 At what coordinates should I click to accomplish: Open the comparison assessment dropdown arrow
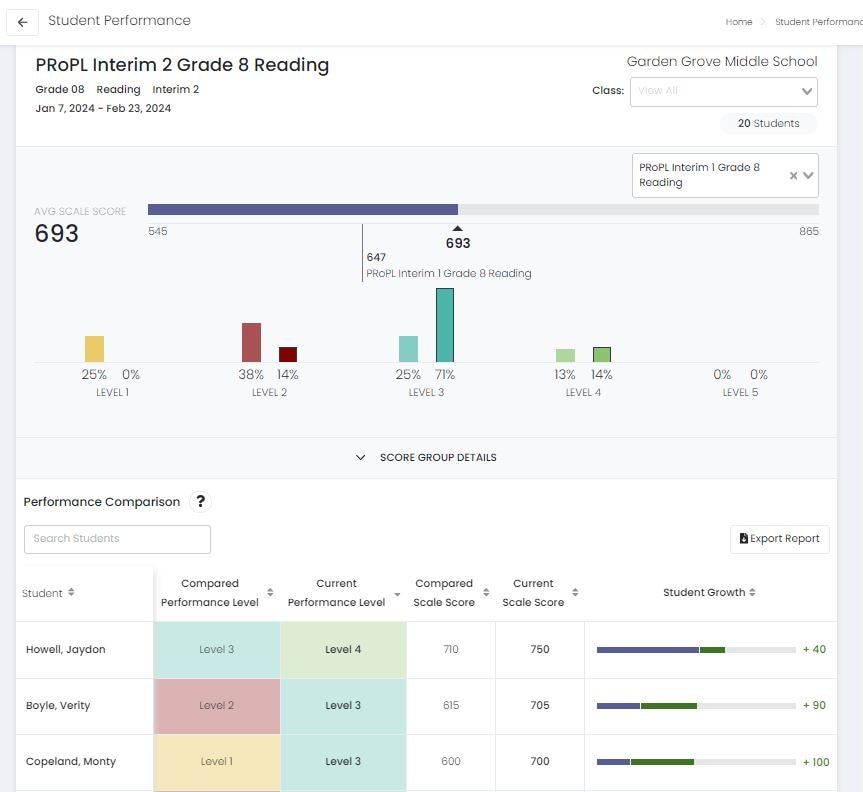[x=808, y=176]
